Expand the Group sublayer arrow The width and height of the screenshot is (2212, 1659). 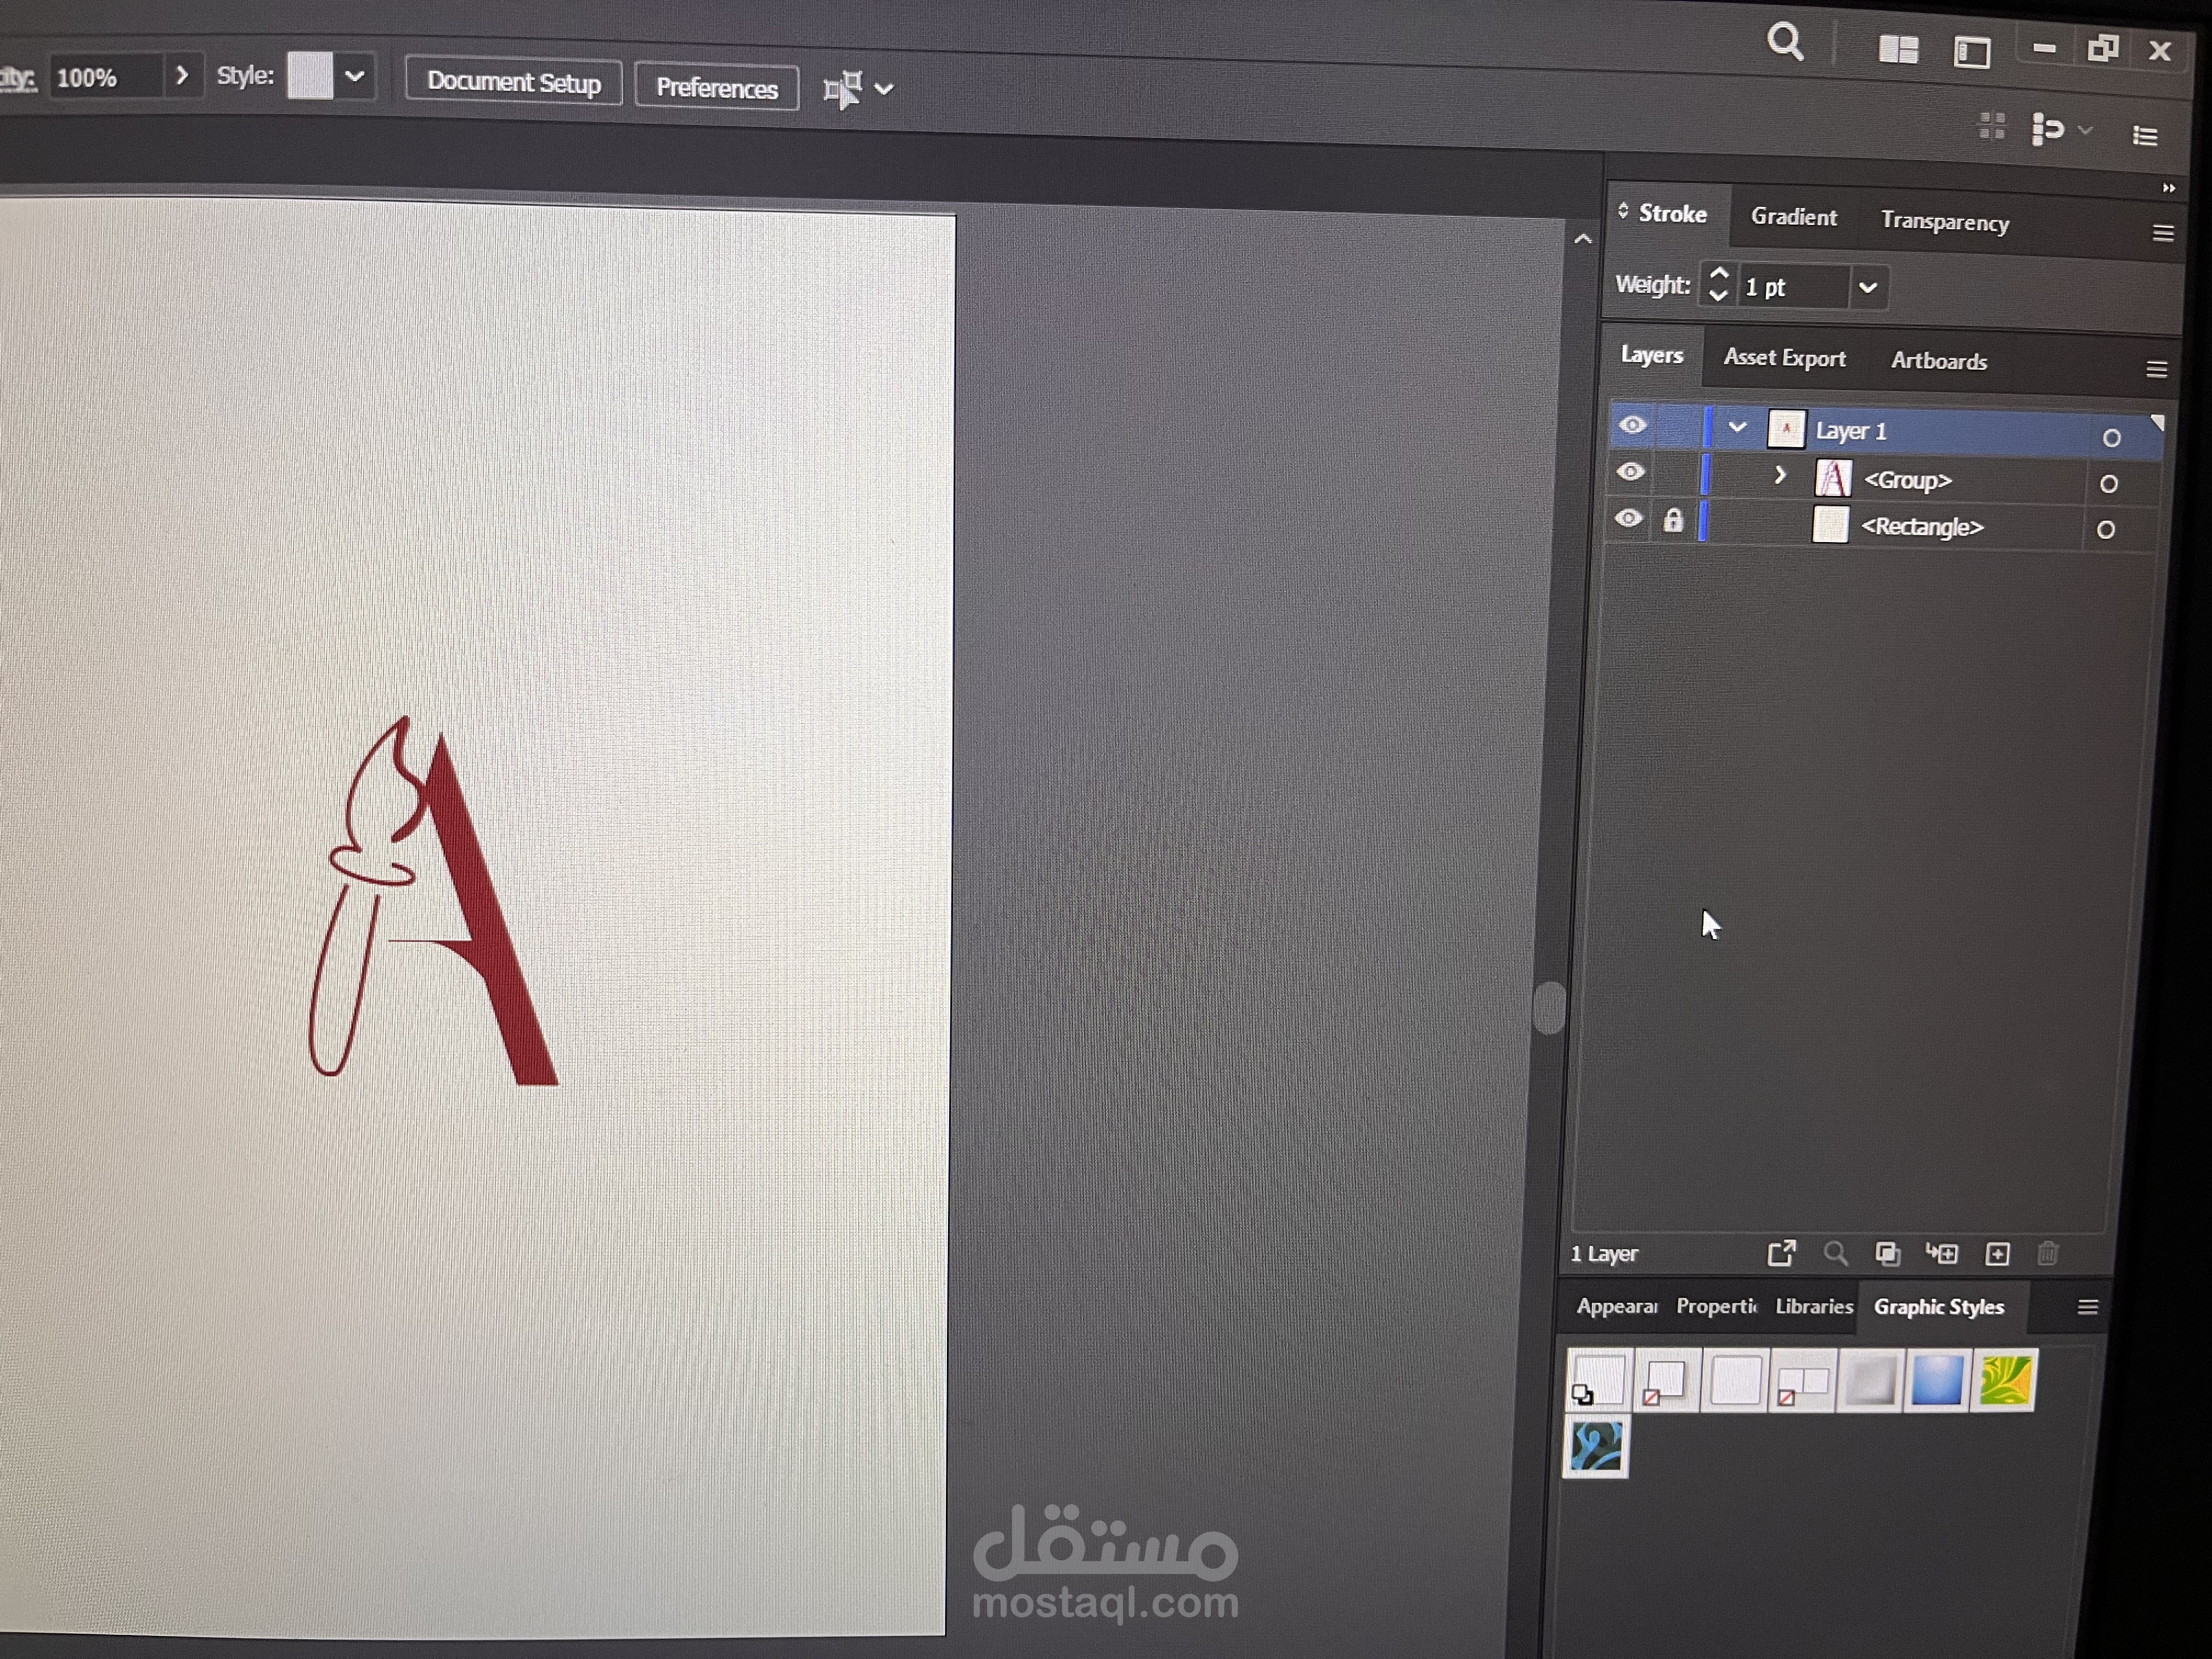click(1780, 475)
